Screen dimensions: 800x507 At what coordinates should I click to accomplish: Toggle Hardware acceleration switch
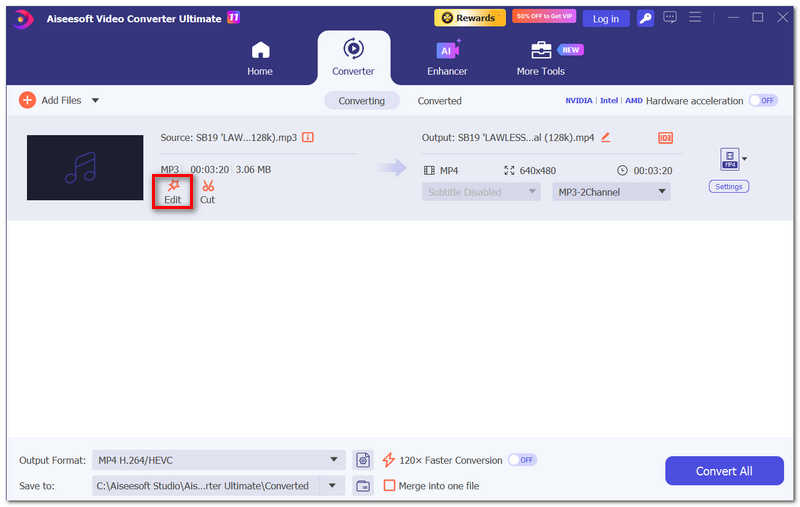point(763,100)
